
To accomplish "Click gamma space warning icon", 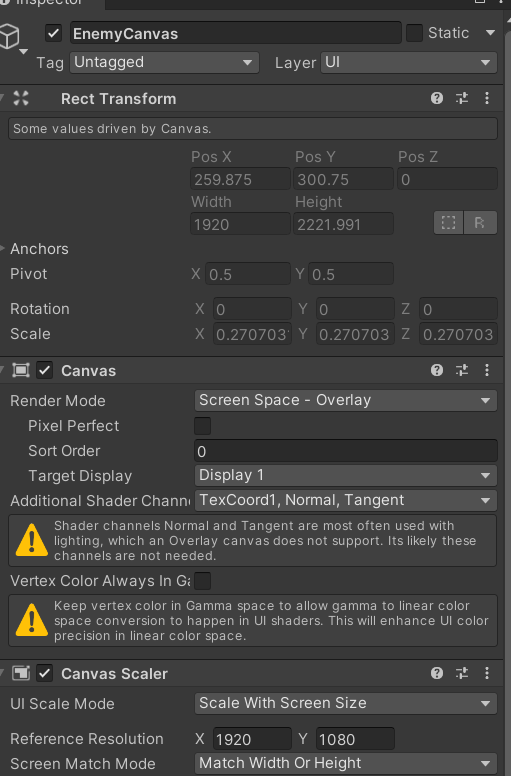I will click(x=32, y=620).
